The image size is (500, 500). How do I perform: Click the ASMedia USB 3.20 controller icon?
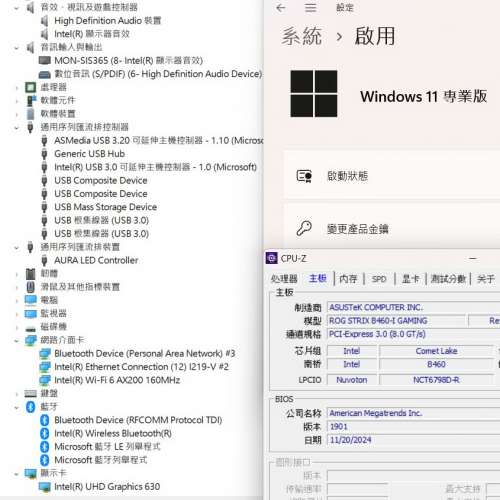[x=44, y=140]
